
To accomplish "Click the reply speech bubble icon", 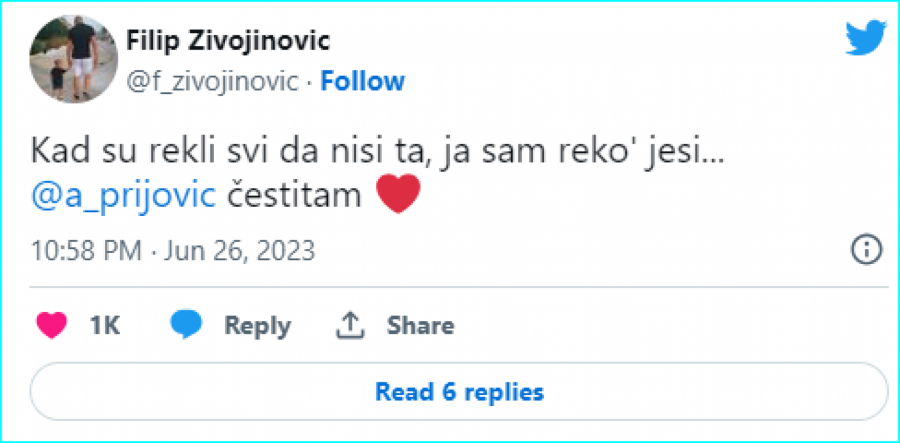I will [x=186, y=325].
